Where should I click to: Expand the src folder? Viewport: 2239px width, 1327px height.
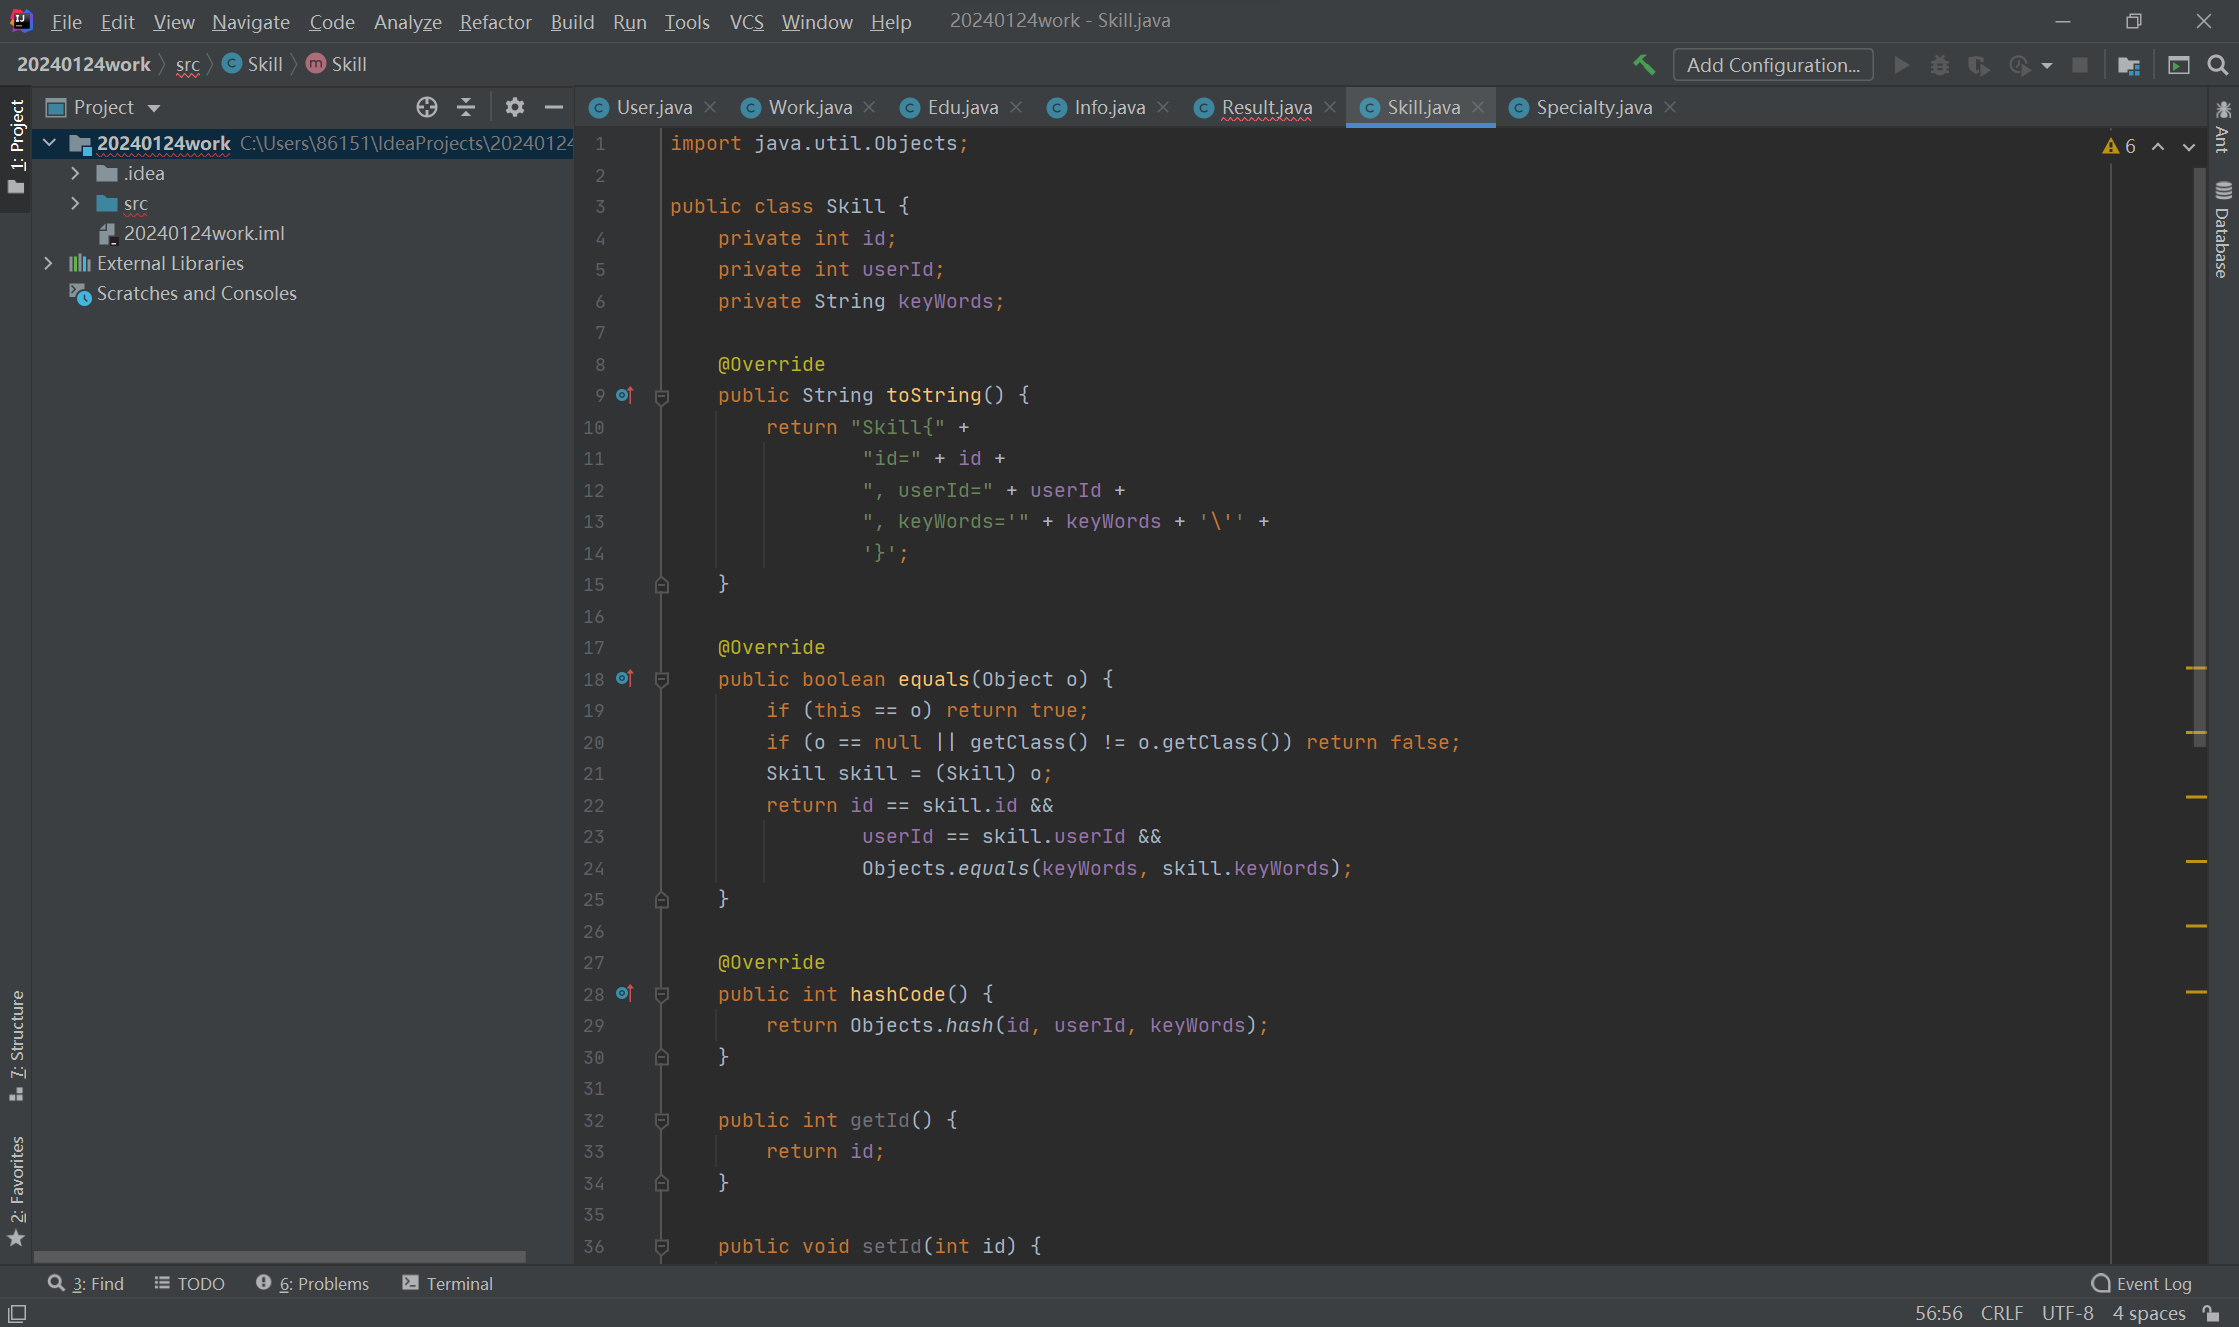coord(75,203)
